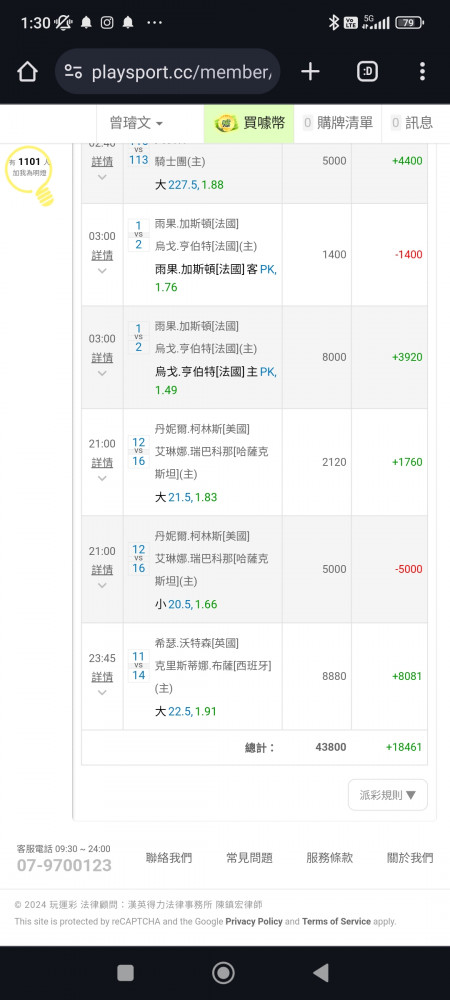Image resolution: width=450 pixels, height=1000 pixels.
Task: Open the 買噱幣 tab
Action: (x=249, y=123)
